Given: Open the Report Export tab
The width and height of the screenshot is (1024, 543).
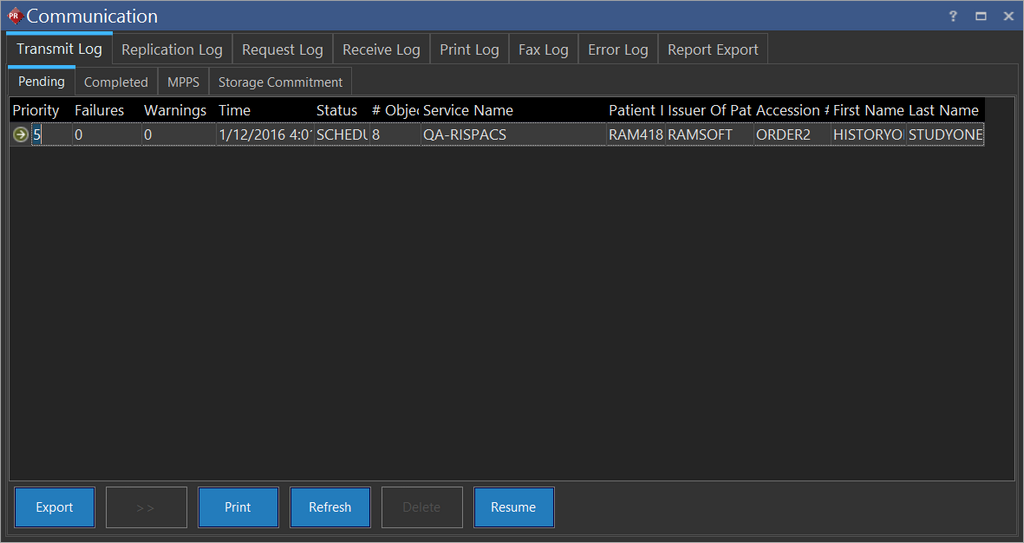Looking at the screenshot, I should tap(713, 50).
